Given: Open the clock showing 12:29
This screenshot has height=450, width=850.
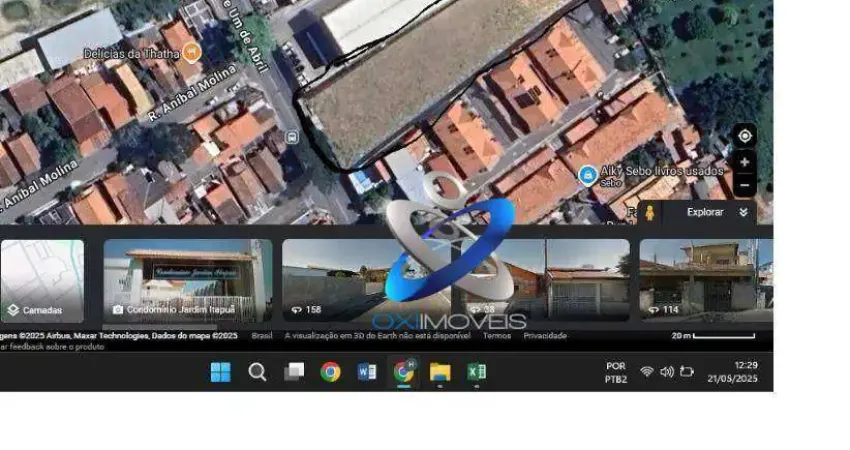Looking at the screenshot, I should click(x=732, y=372).
